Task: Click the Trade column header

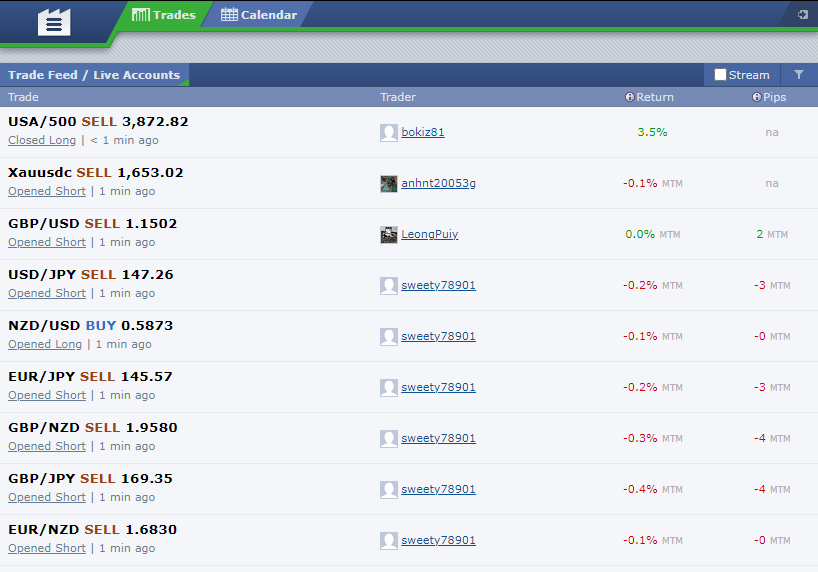Action: click(23, 97)
